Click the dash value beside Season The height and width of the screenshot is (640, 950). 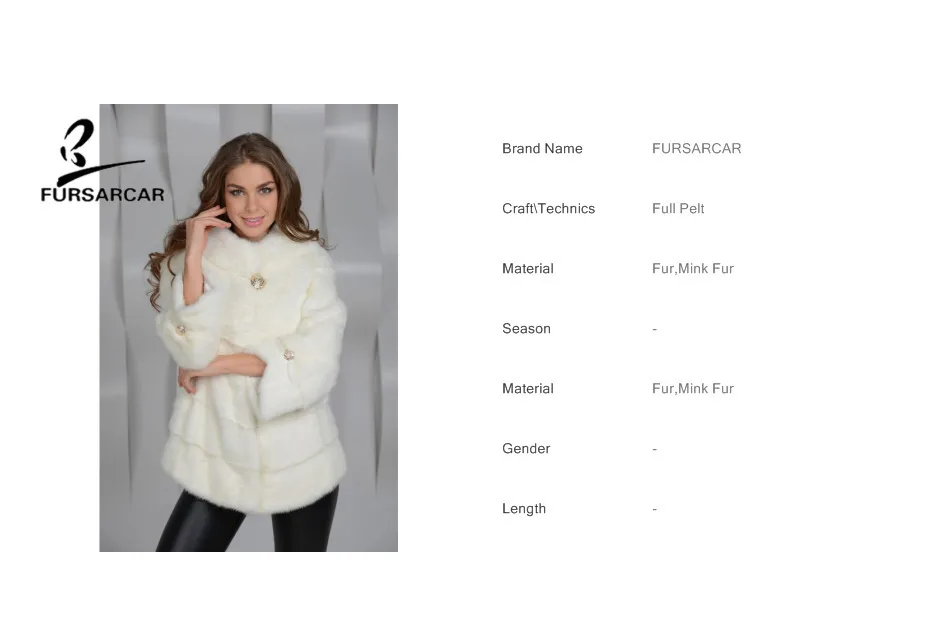[x=654, y=329]
